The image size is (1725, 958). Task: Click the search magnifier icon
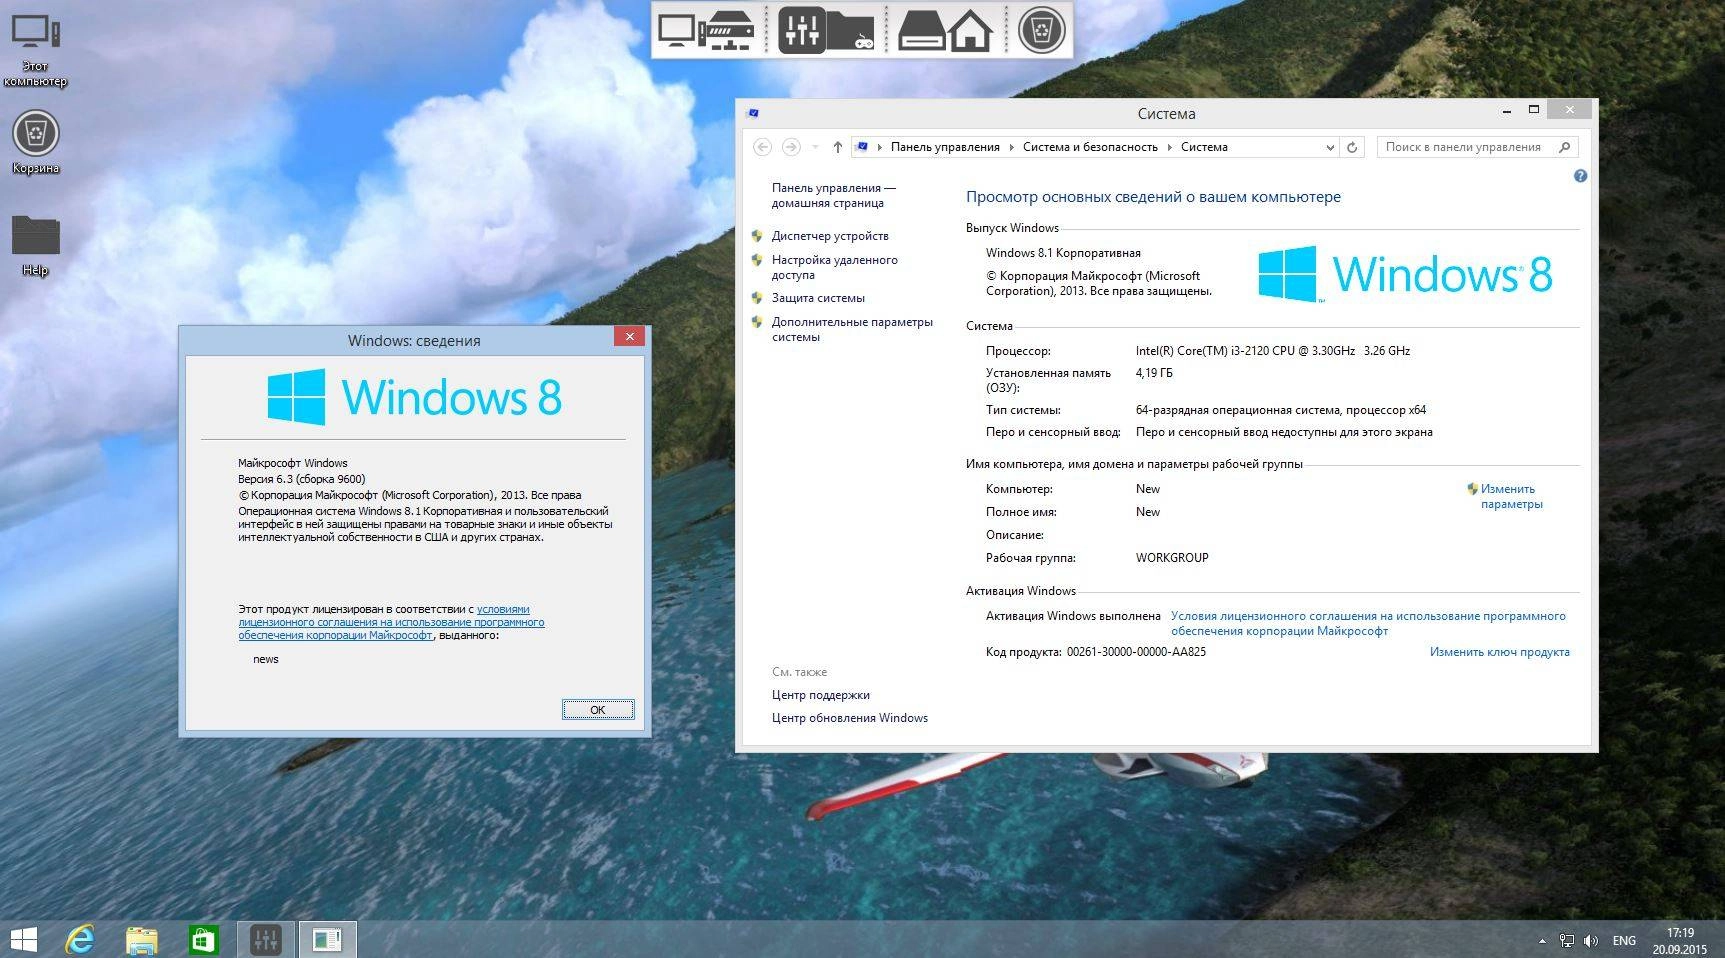tap(1565, 147)
